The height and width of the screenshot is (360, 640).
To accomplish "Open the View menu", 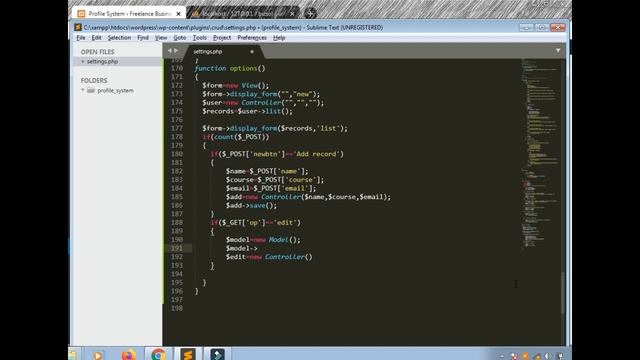I will point(161,38).
